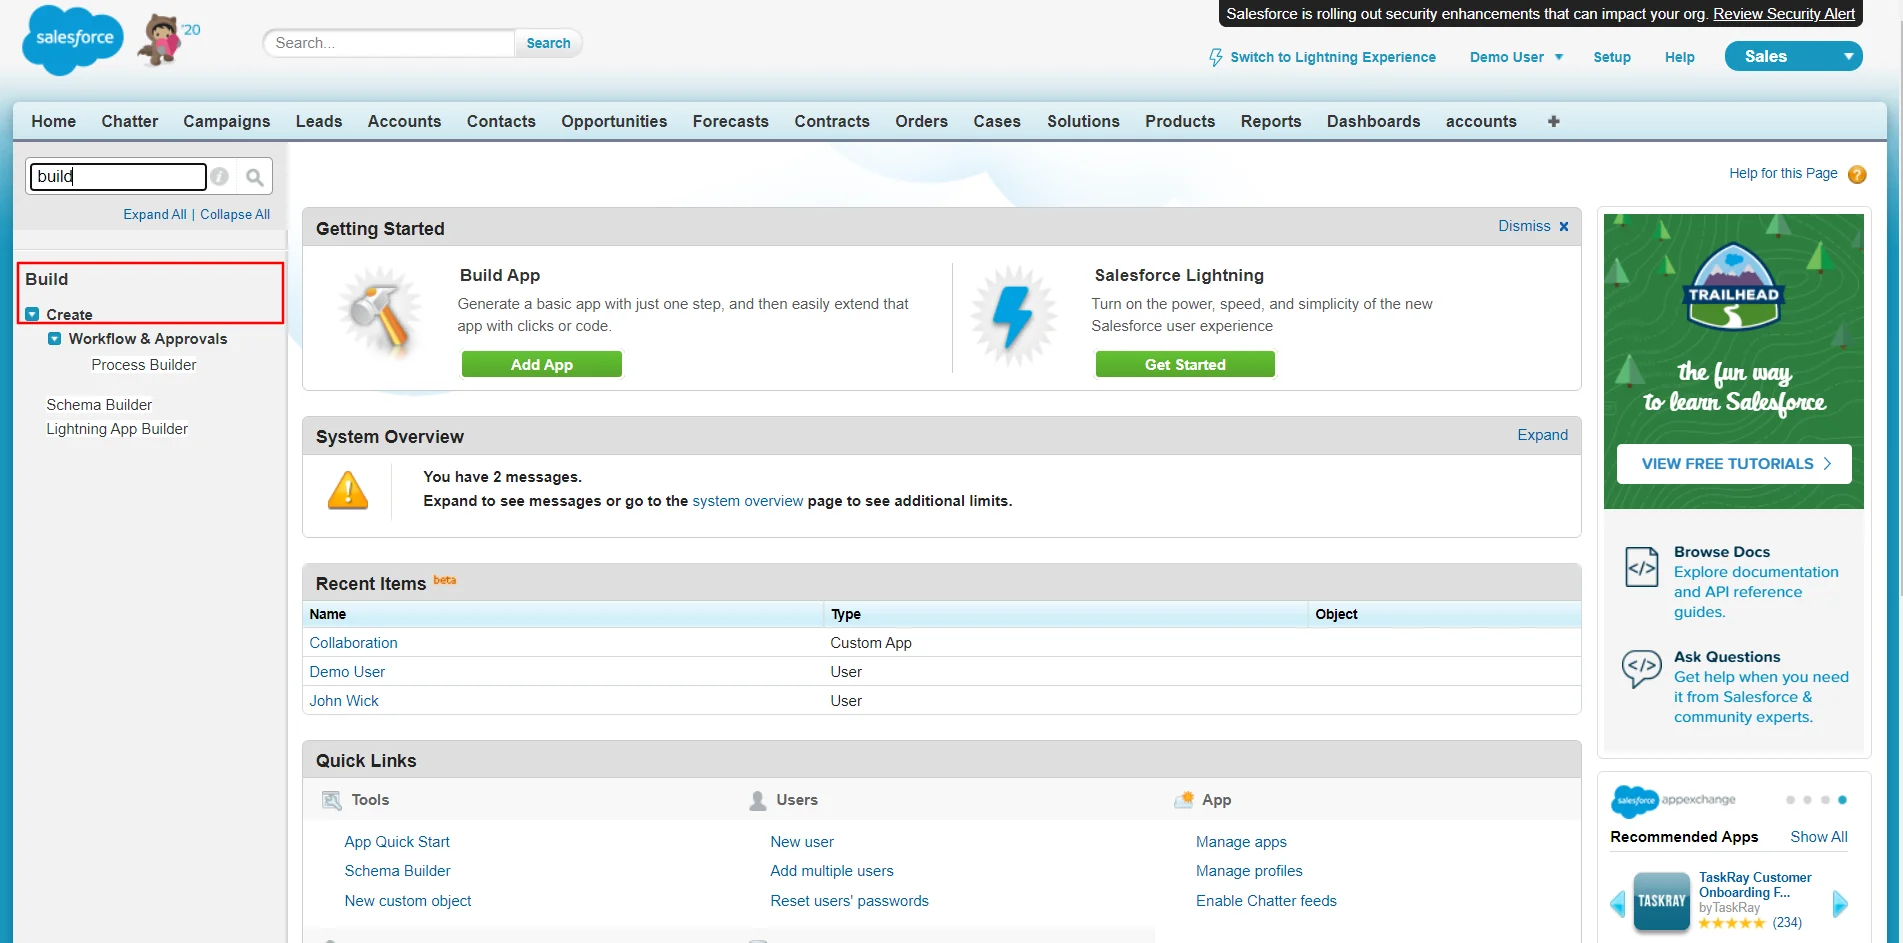Click the next arrow in Recommended Apps

(x=1840, y=904)
